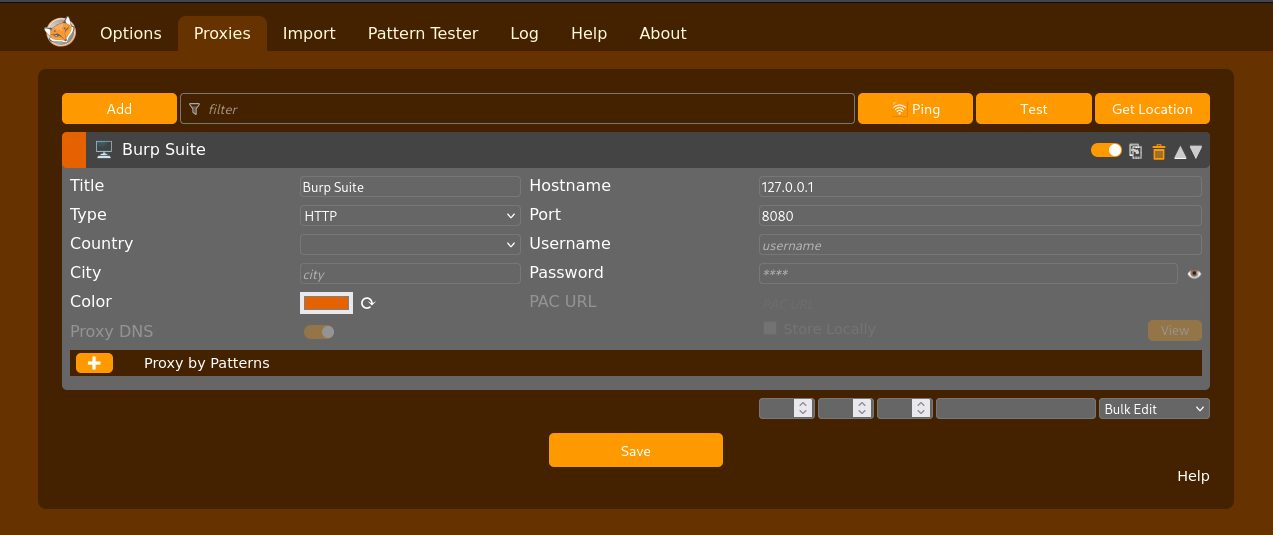This screenshot has width=1273, height=535.
Task: Click the computer icon beside Burp Suite
Action: point(103,150)
